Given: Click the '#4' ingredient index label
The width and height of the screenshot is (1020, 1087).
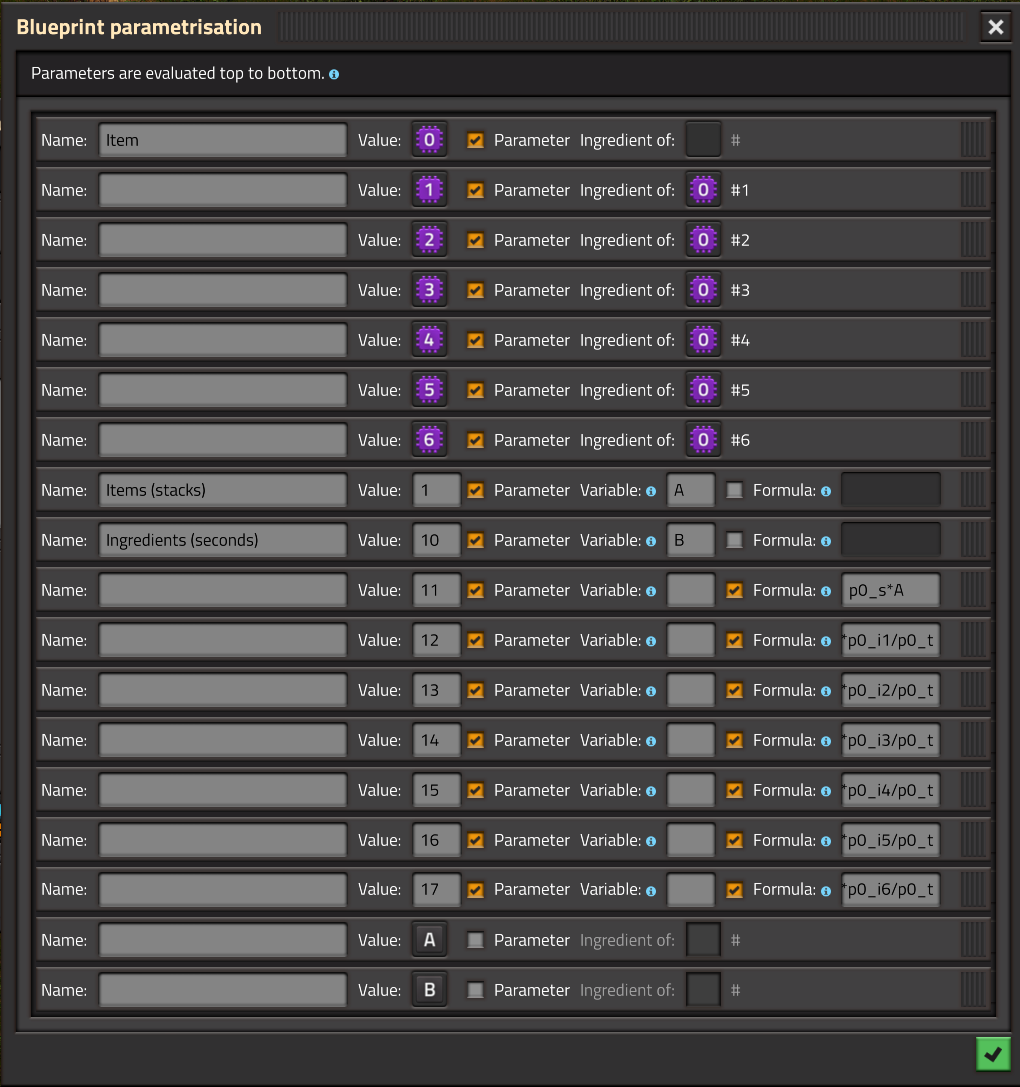Looking at the screenshot, I should click(740, 340).
